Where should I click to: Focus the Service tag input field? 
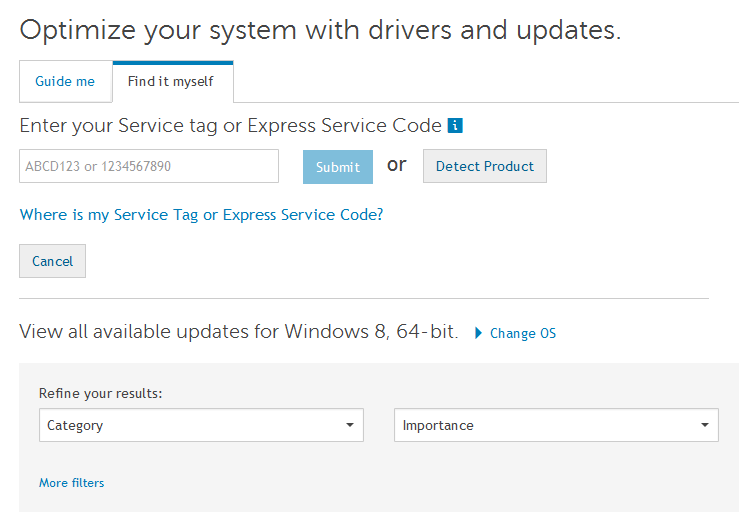149,166
